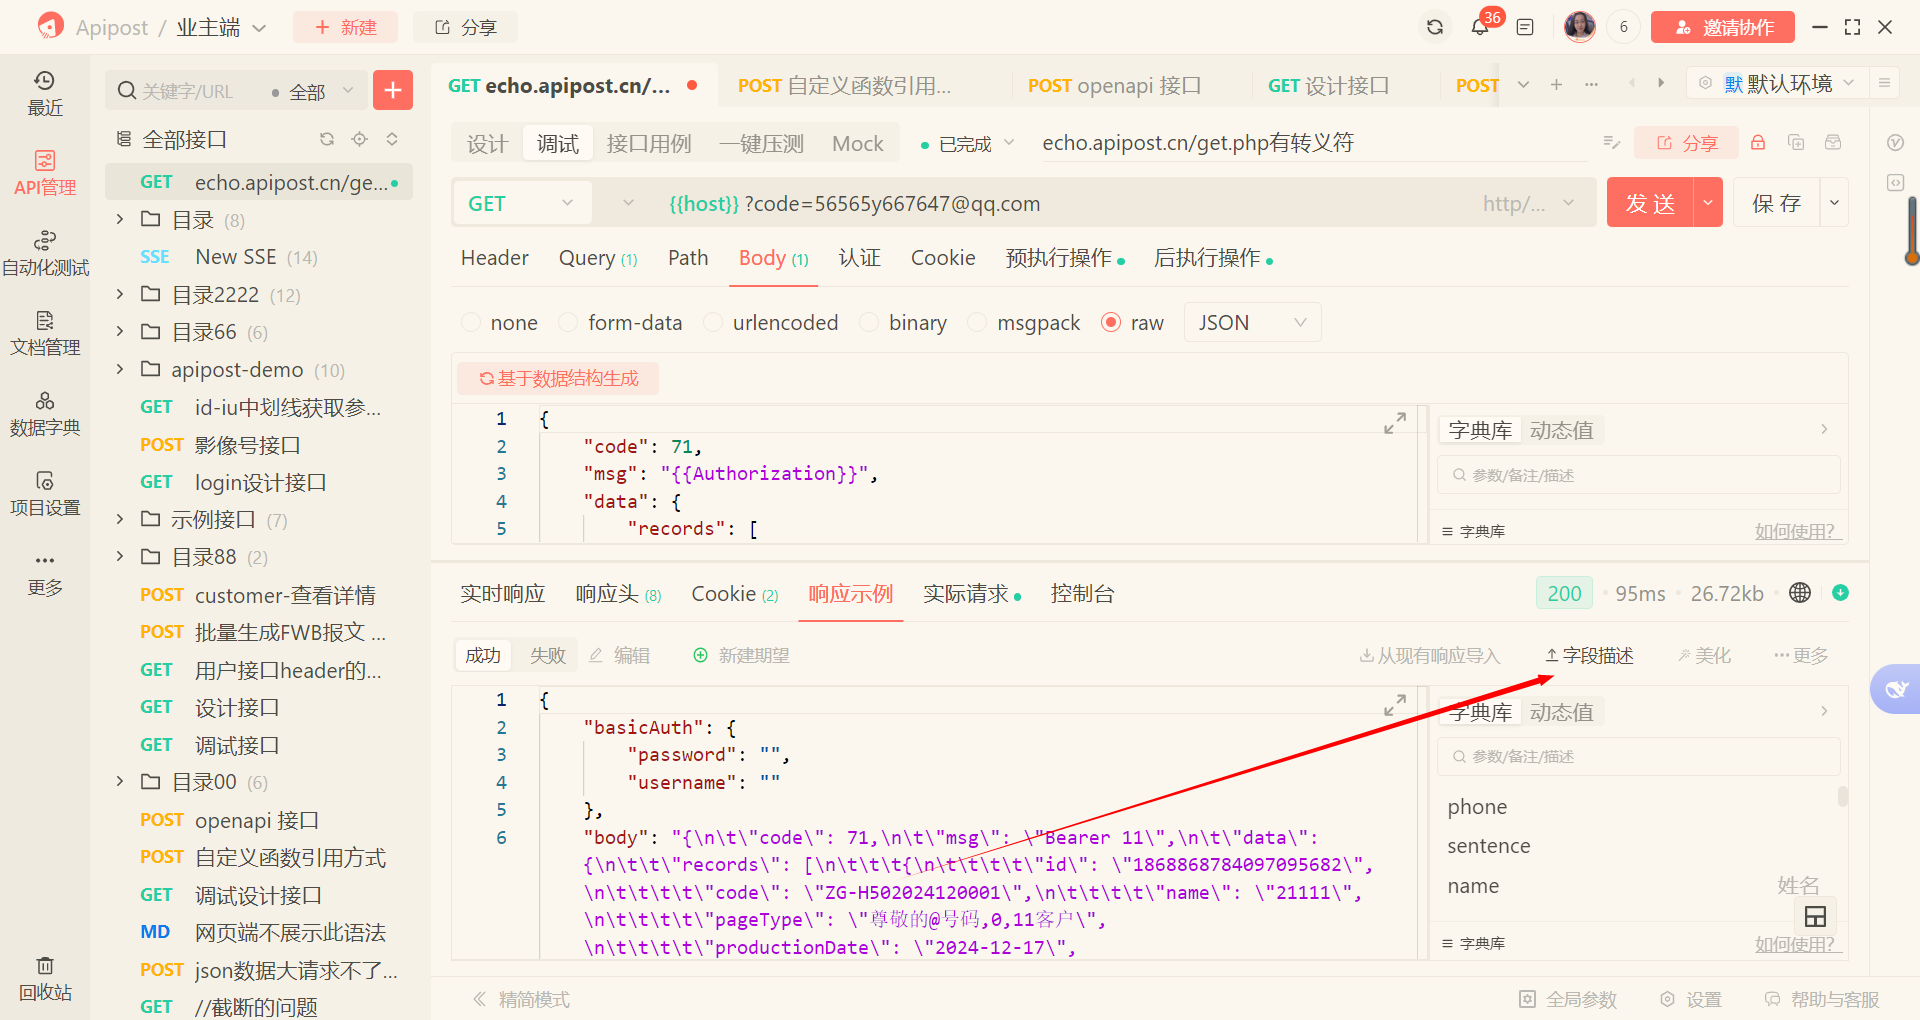This screenshot has width=1920, height=1020.
Task: Switch to the Mock tab
Action: click(x=858, y=143)
